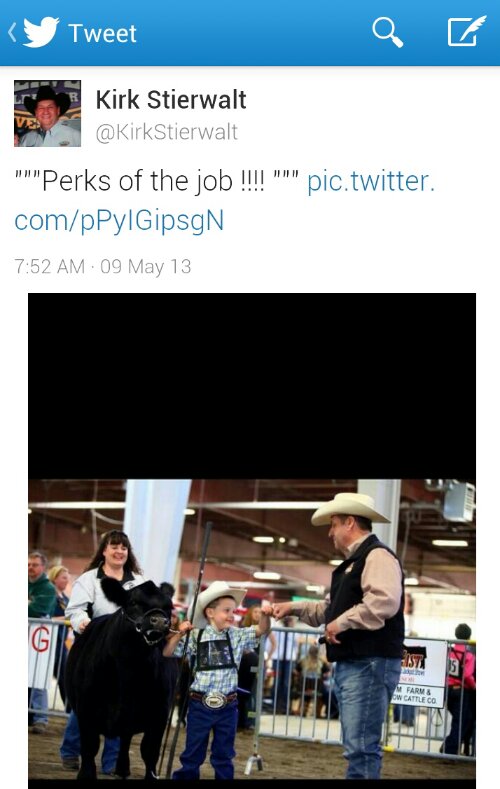This screenshot has width=500, height=789.
Task: Tap the back chevron in header
Action: 12,33
